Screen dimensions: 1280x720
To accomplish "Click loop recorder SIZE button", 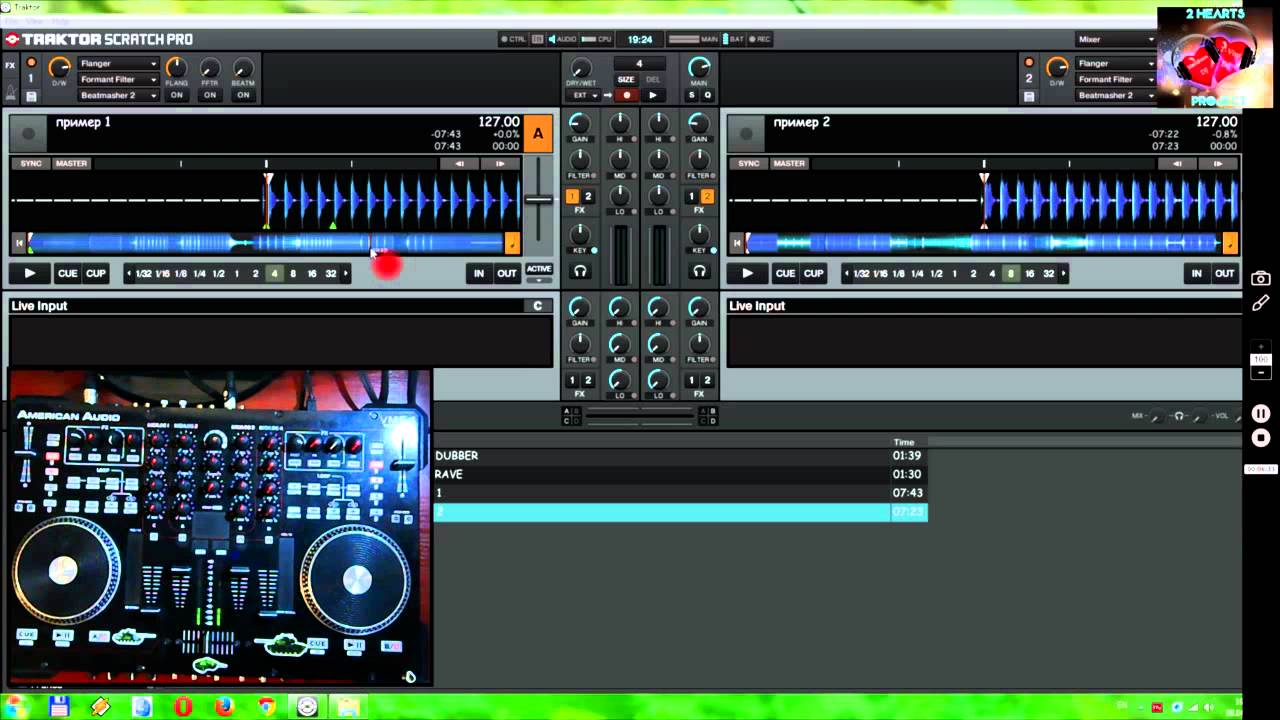I will point(626,79).
